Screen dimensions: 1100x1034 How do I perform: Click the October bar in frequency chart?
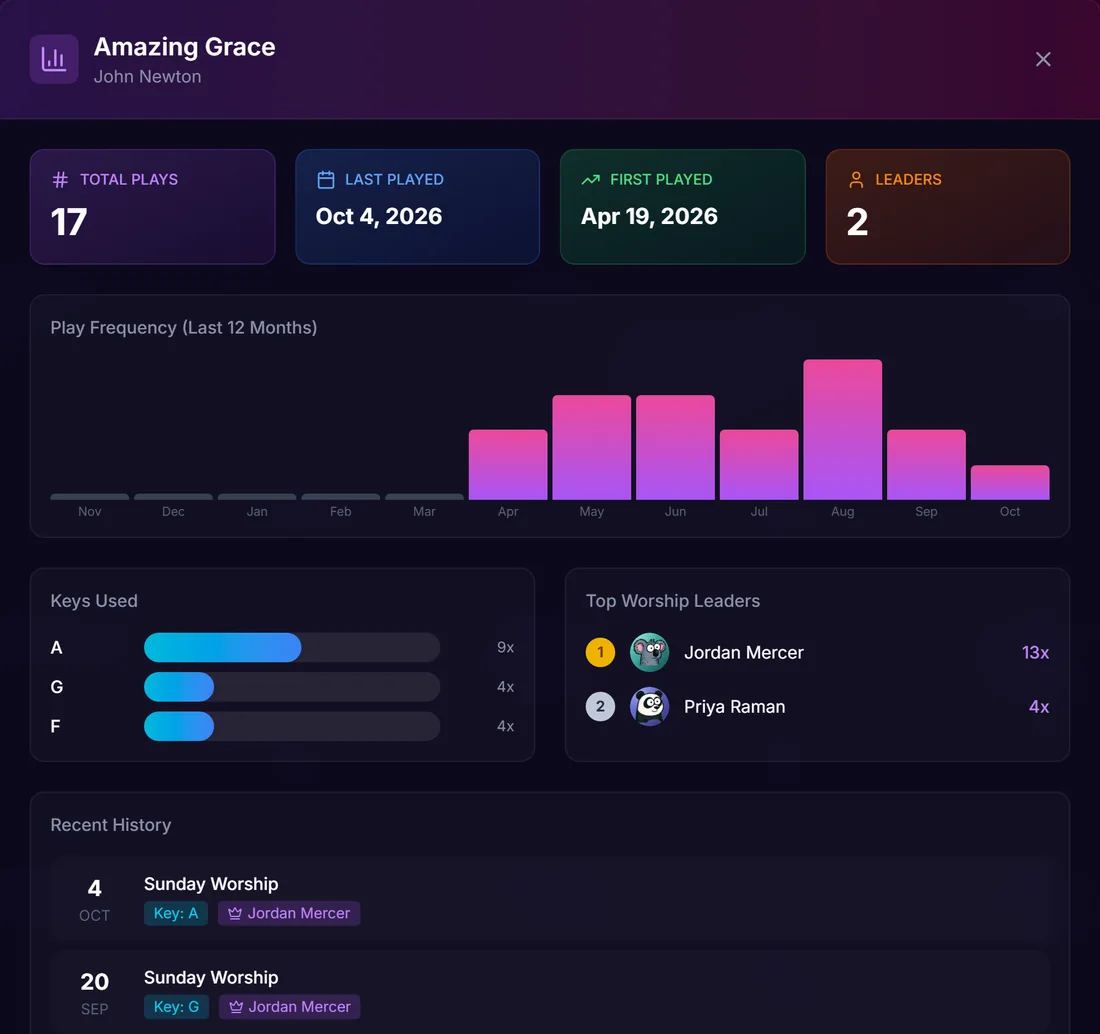coord(1010,483)
